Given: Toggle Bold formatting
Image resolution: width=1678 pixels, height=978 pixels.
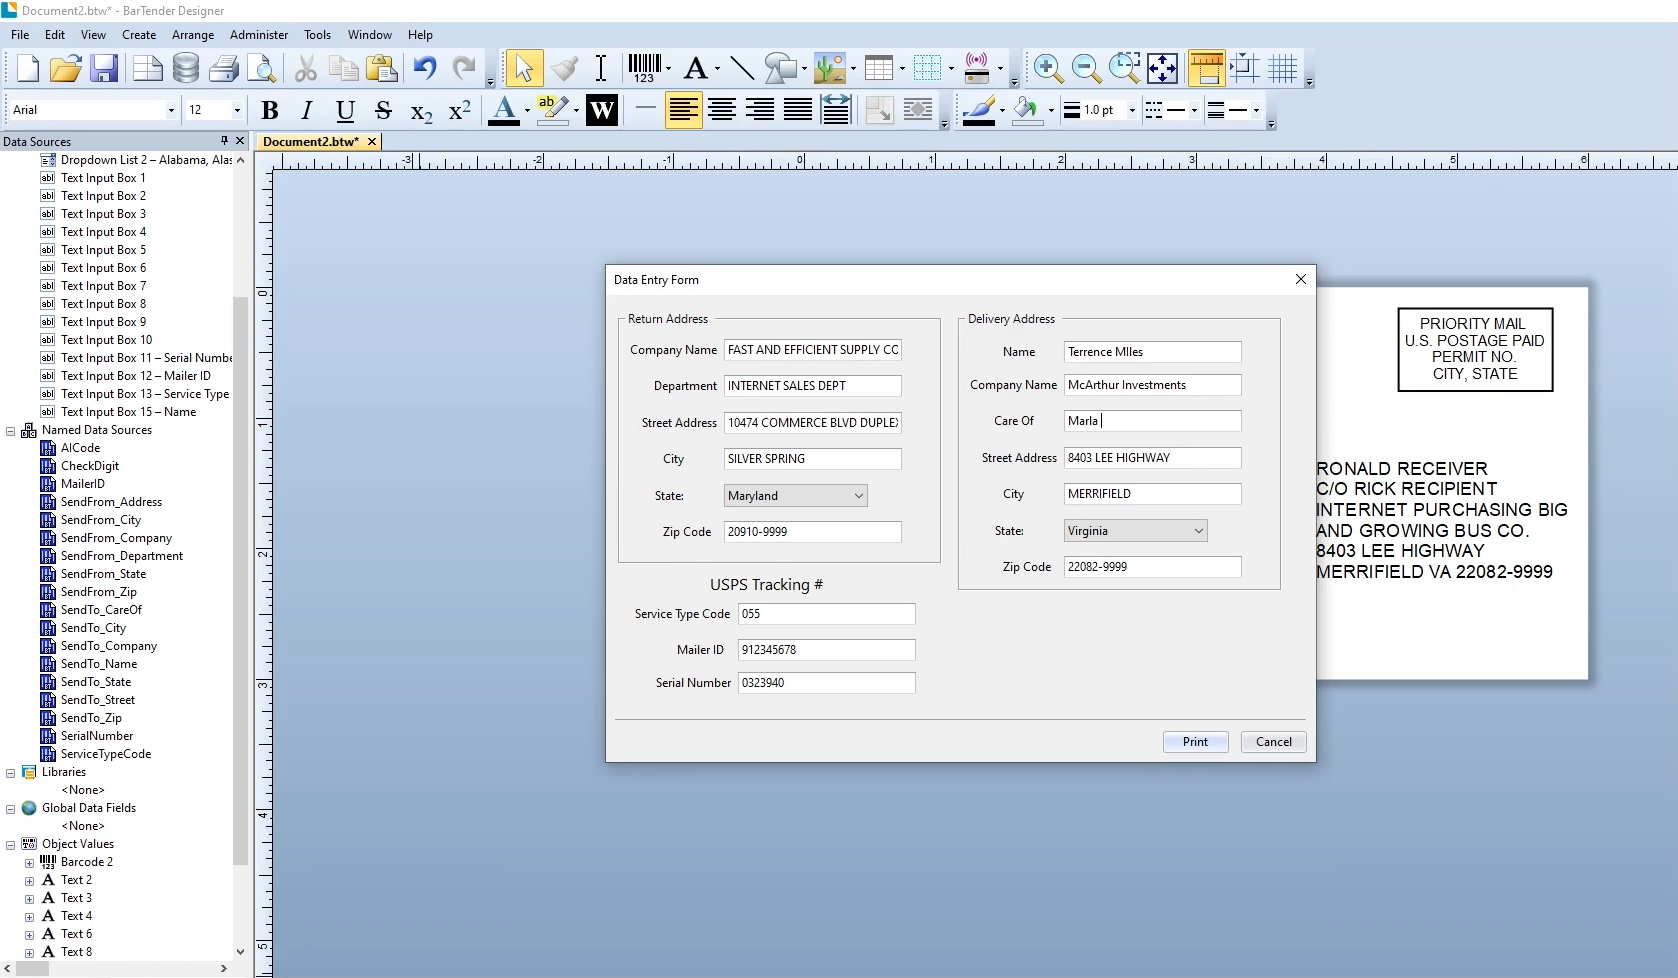Looking at the screenshot, I should click(269, 110).
